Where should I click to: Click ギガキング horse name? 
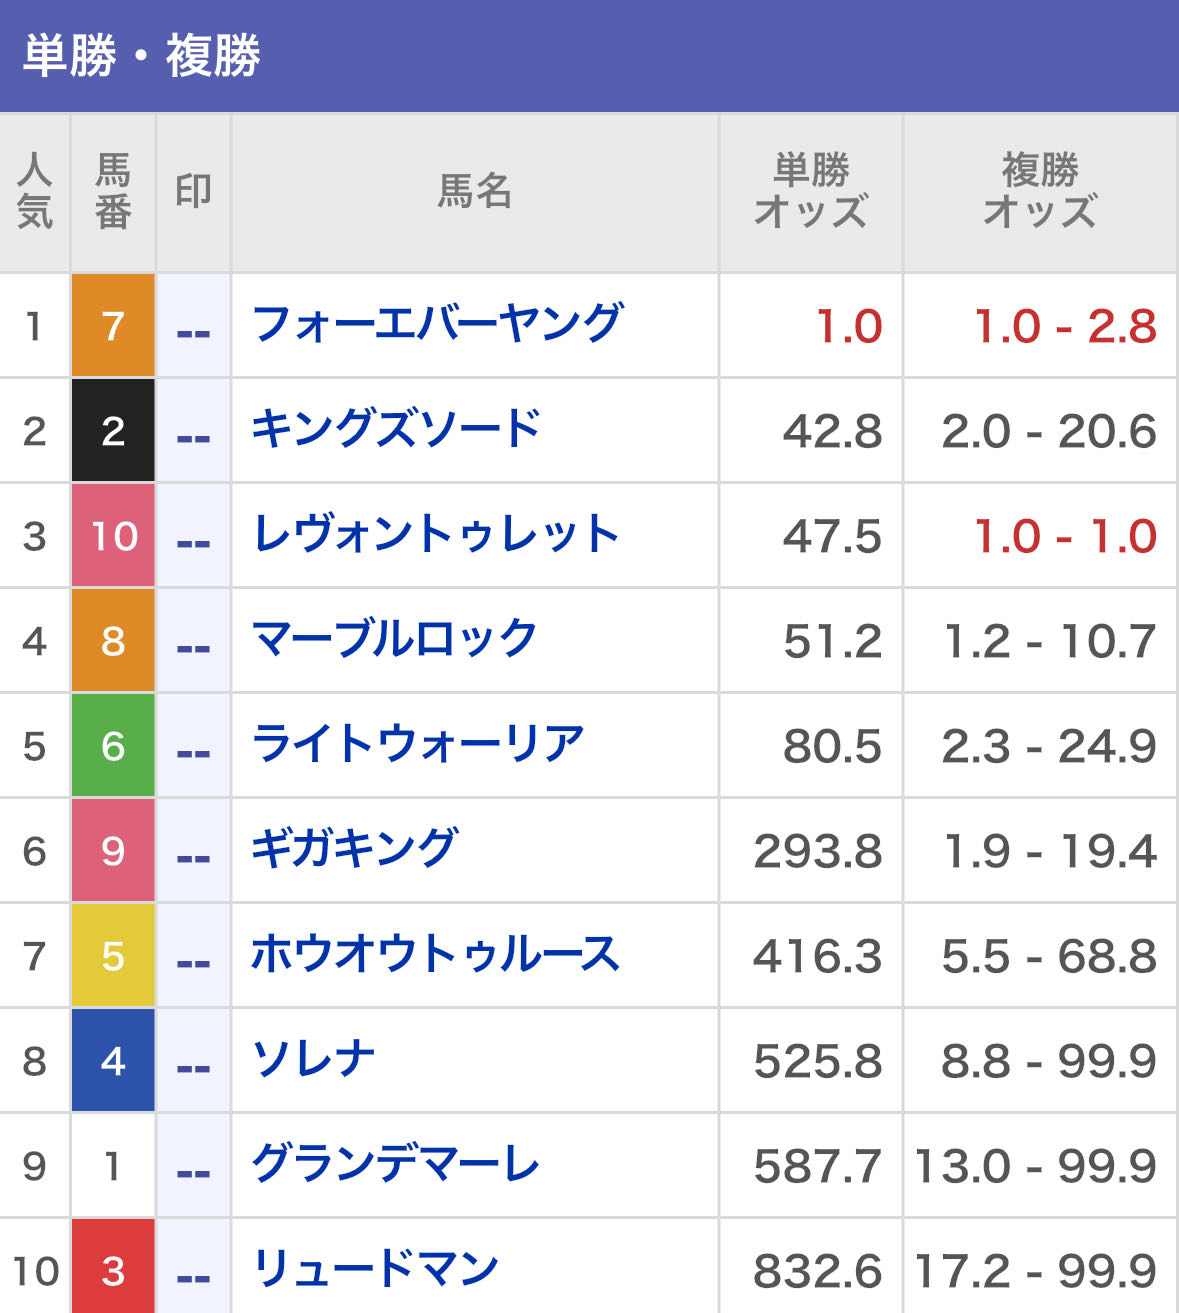[x=354, y=849]
